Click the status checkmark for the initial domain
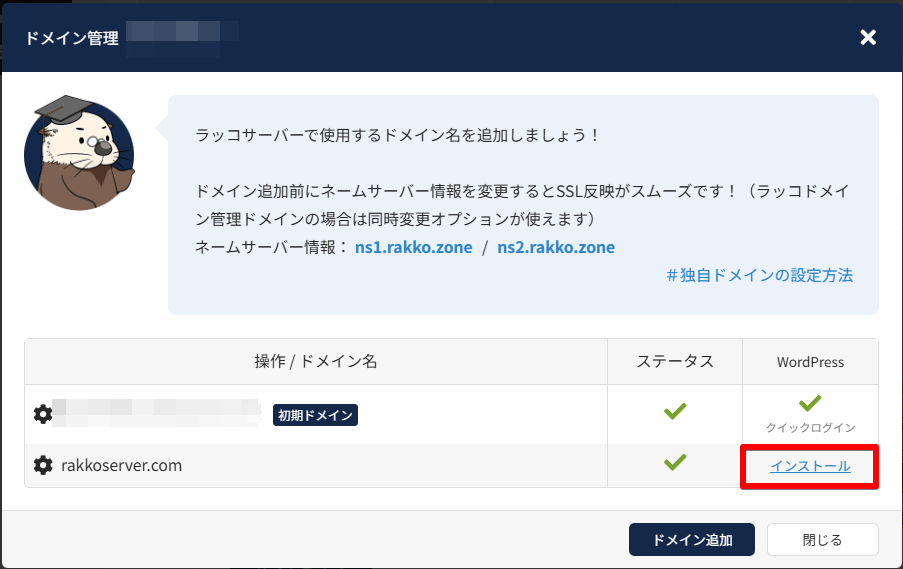This screenshot has width=903, height=569. [675, 410]
